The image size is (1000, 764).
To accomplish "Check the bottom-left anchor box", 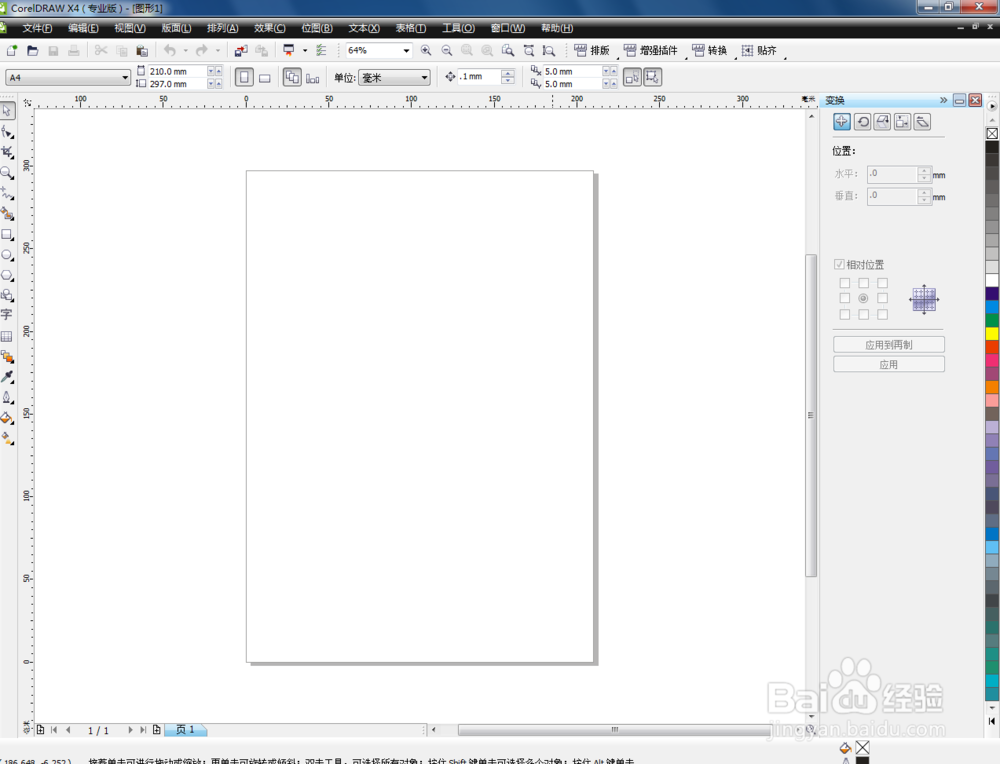I will [844, 314].
